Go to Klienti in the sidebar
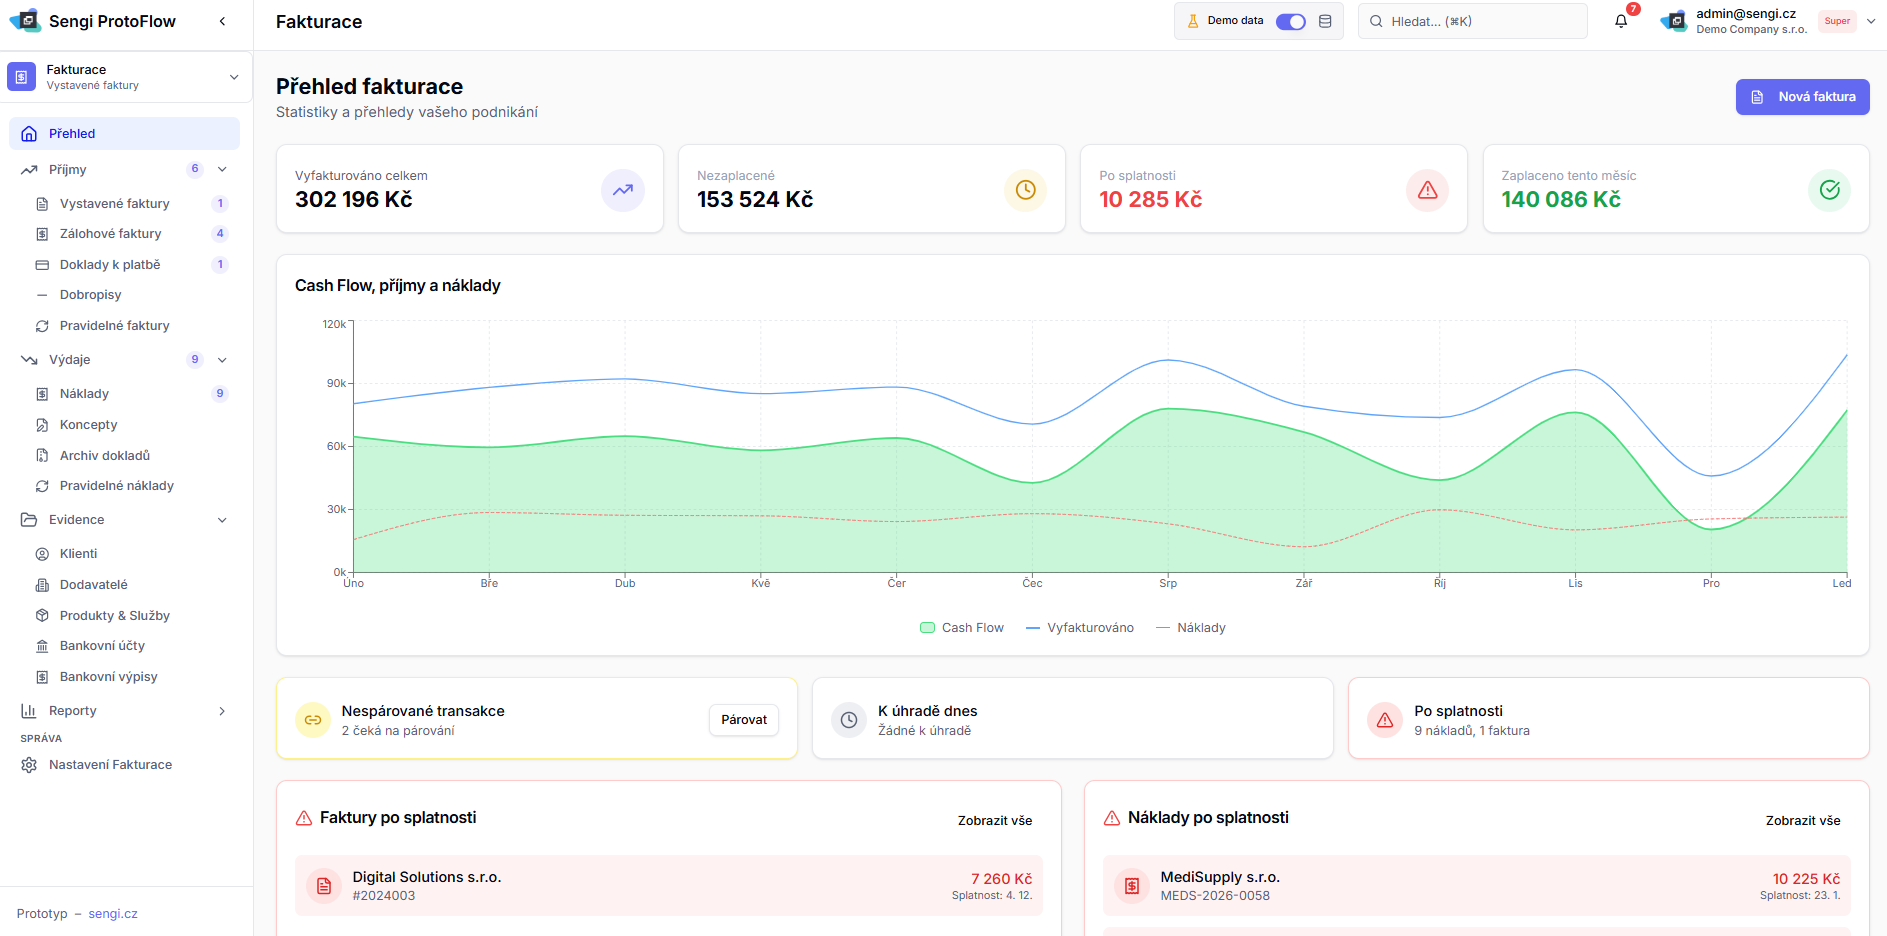Viewport: 1887px width, 936px height. (78, 554)
